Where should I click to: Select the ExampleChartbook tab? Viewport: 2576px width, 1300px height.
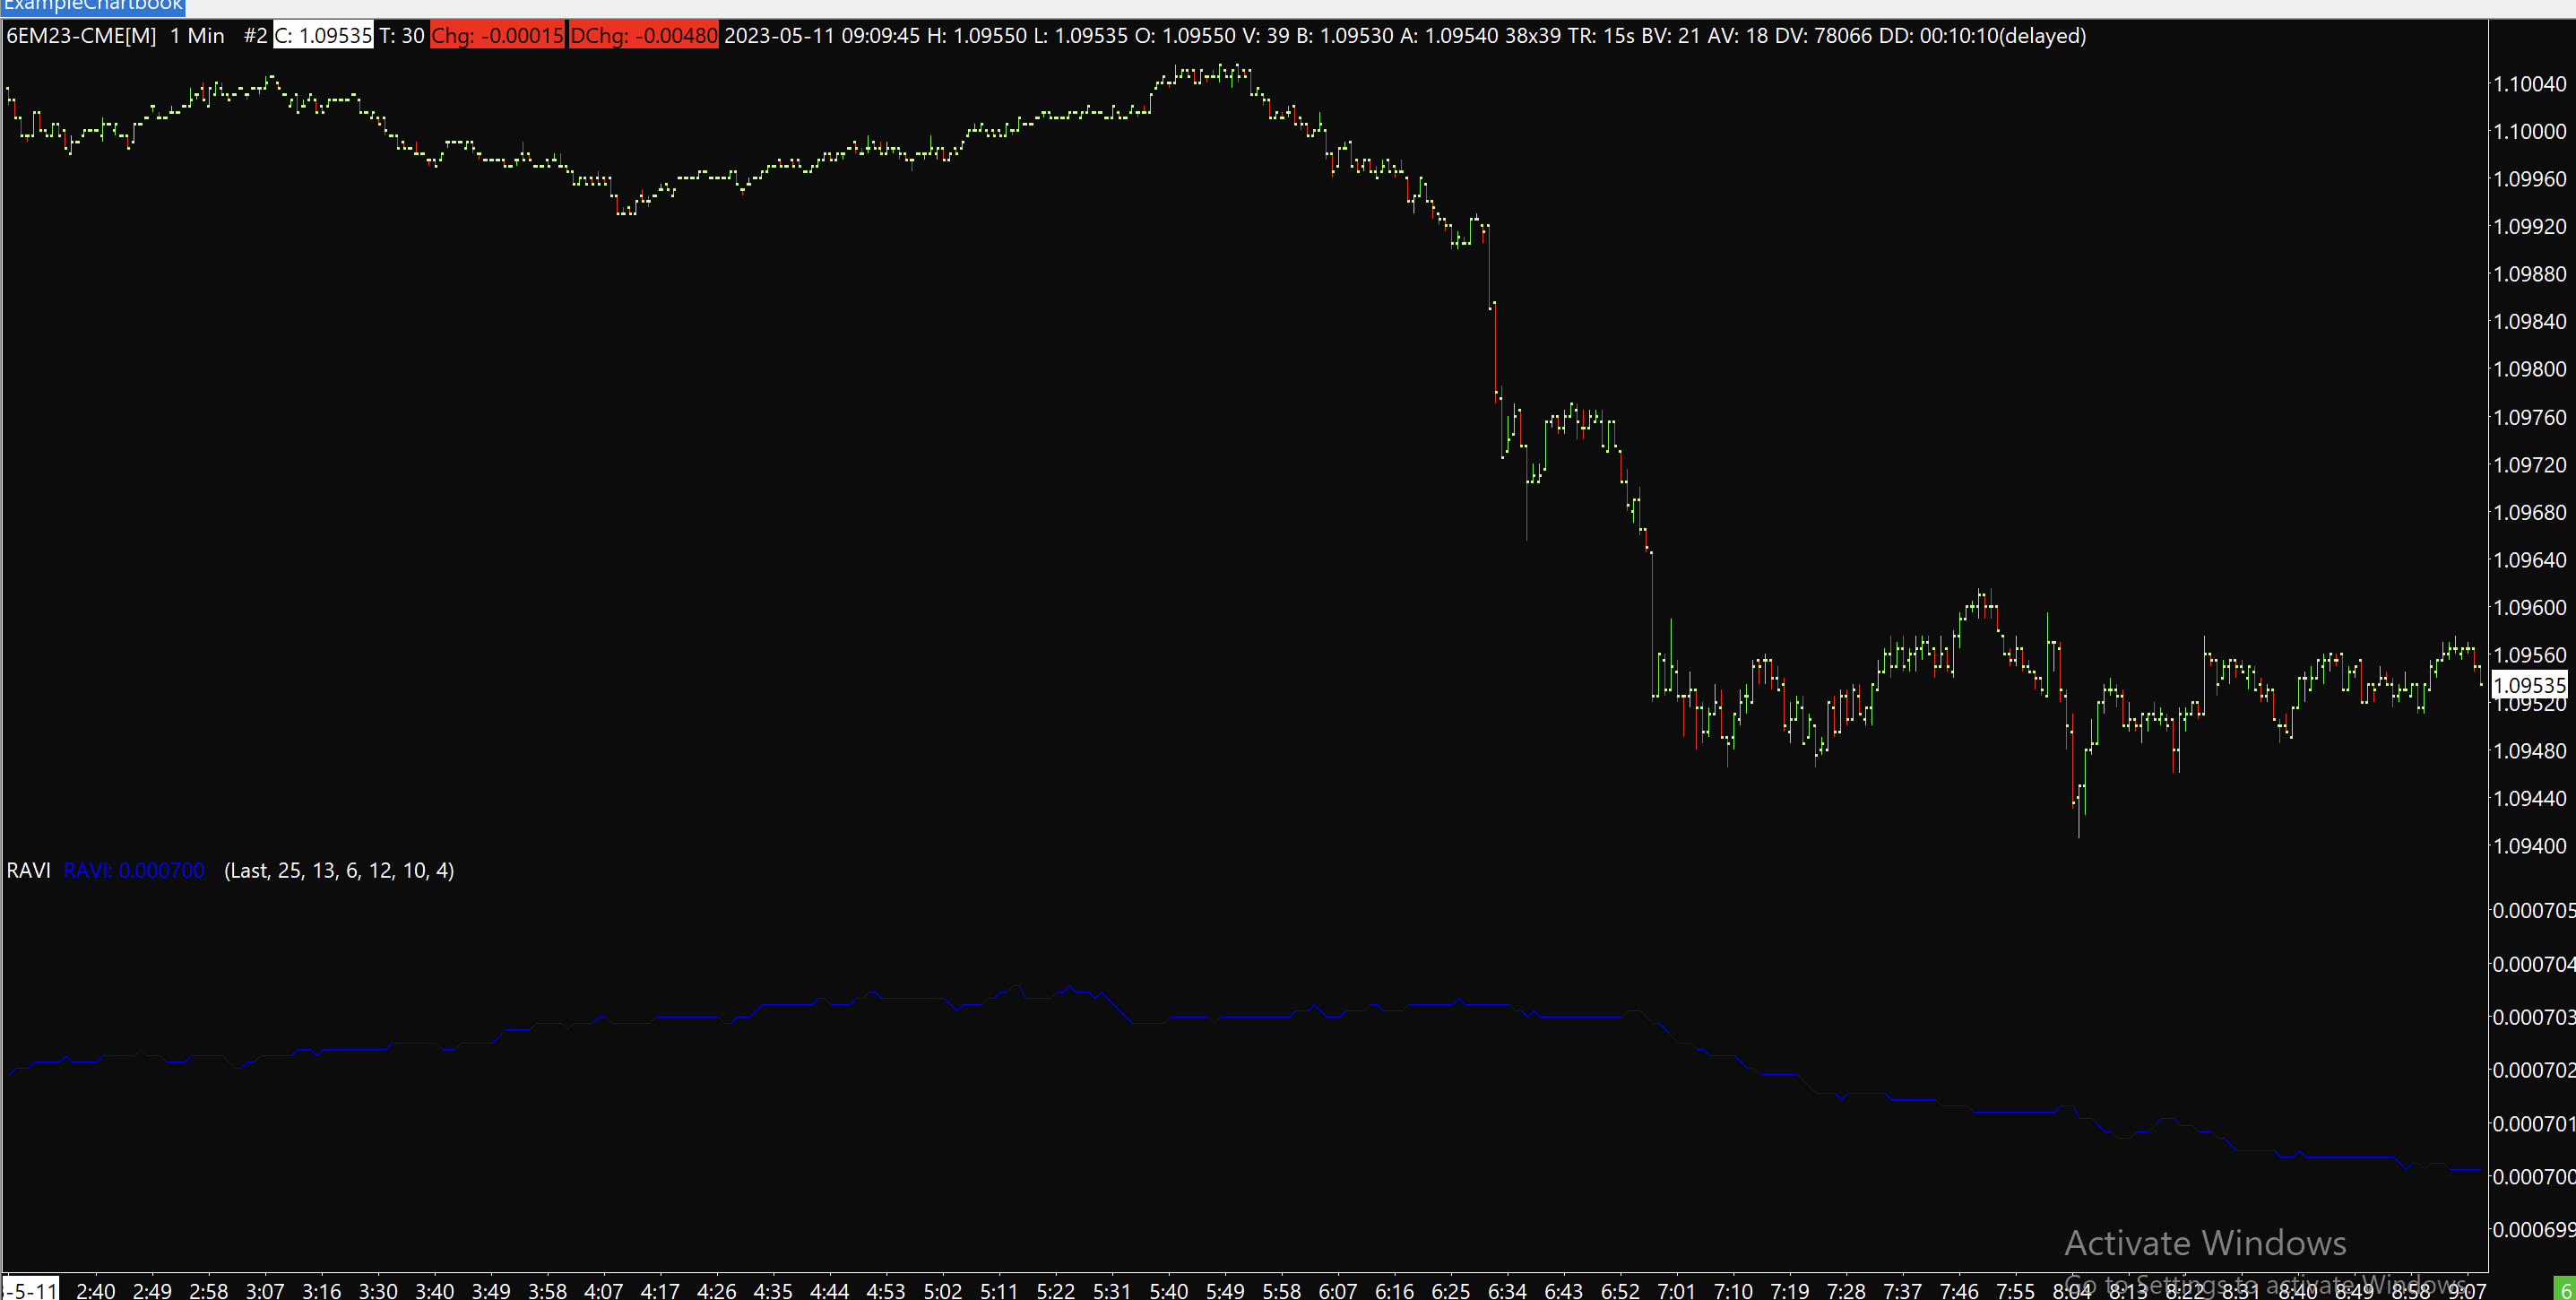92,6
